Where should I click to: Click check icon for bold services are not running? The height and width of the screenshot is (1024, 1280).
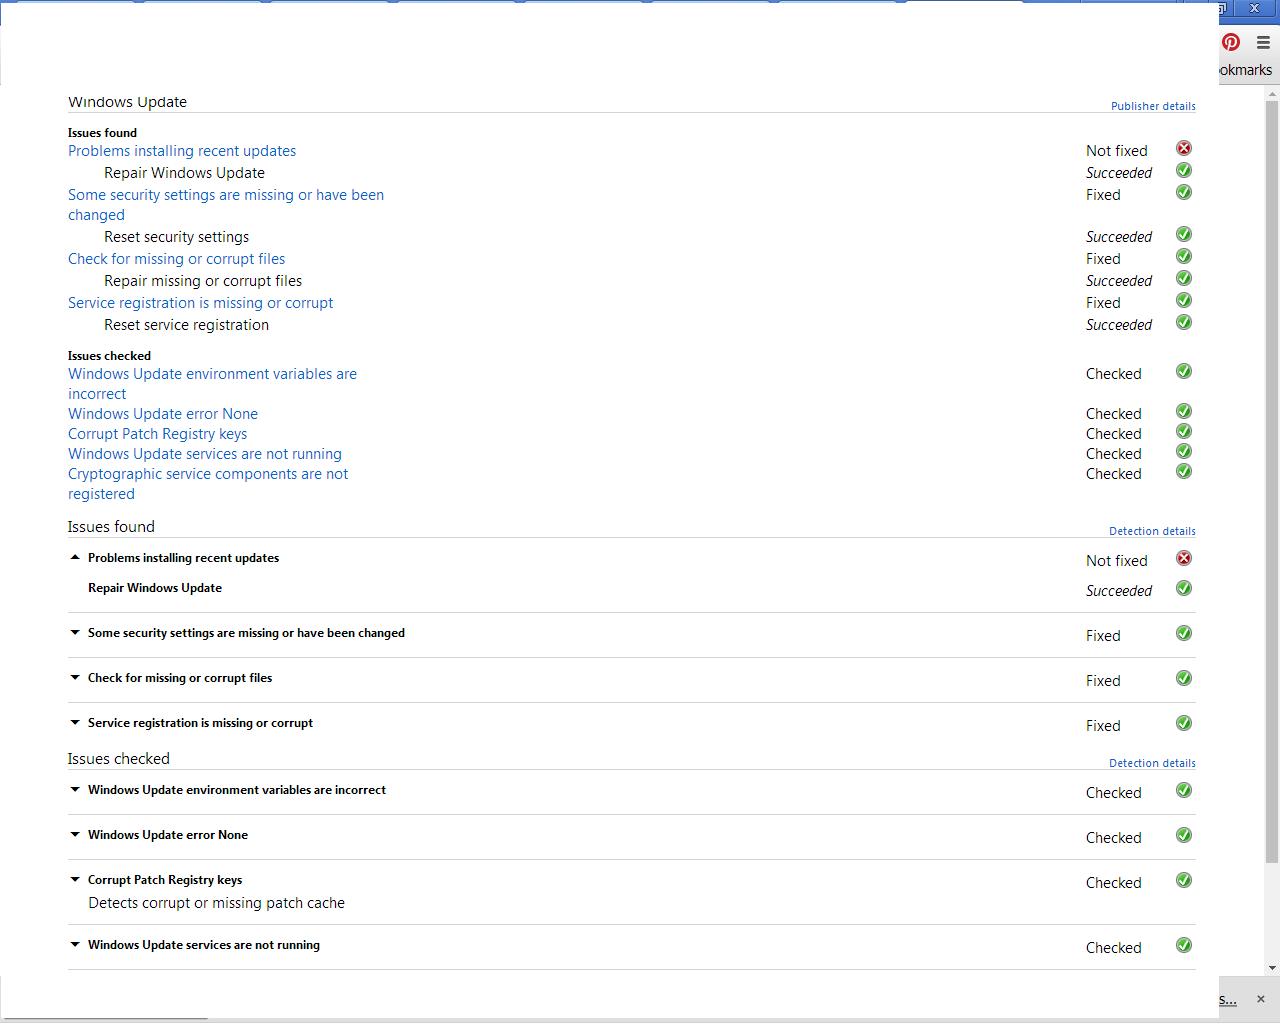[x=1184, y=945]
